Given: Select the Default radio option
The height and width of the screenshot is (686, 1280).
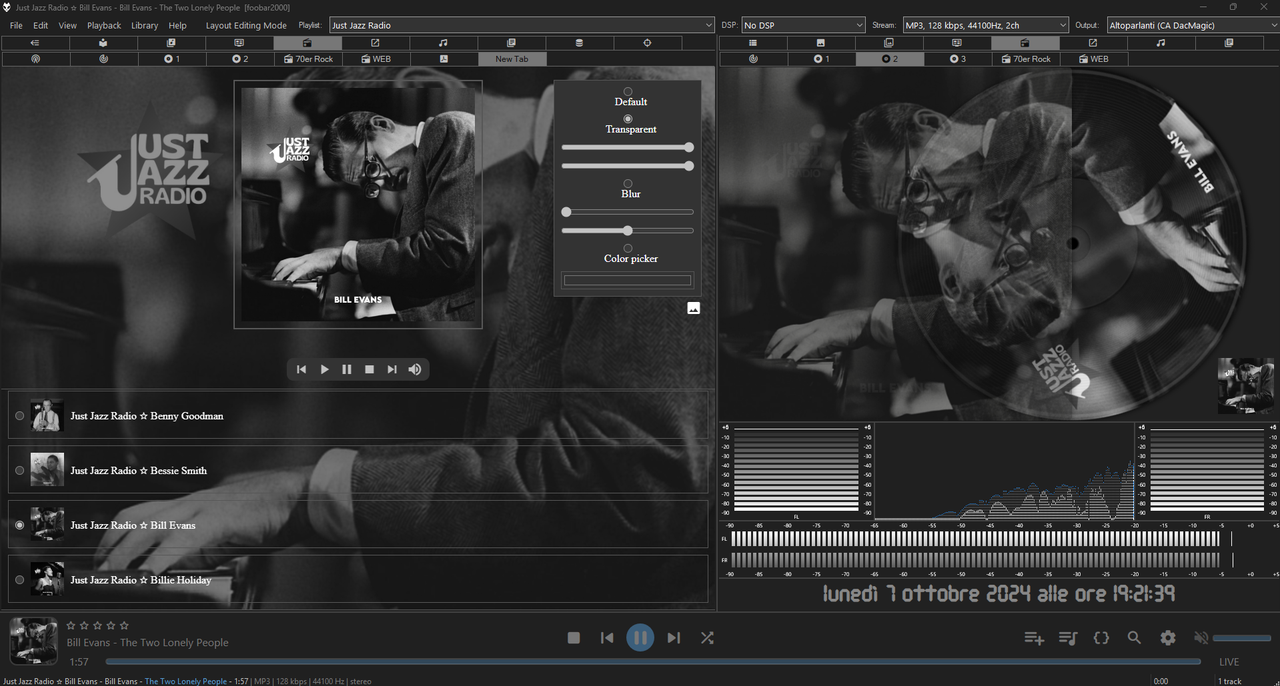Looking at the screenshot, I should click(x=628, y=92).
